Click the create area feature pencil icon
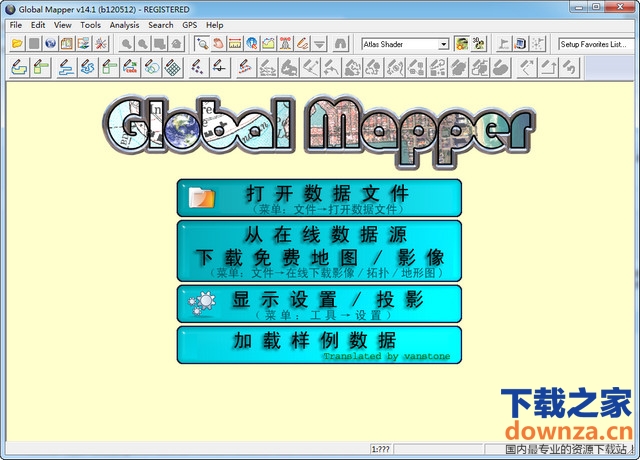 point(19,67)
